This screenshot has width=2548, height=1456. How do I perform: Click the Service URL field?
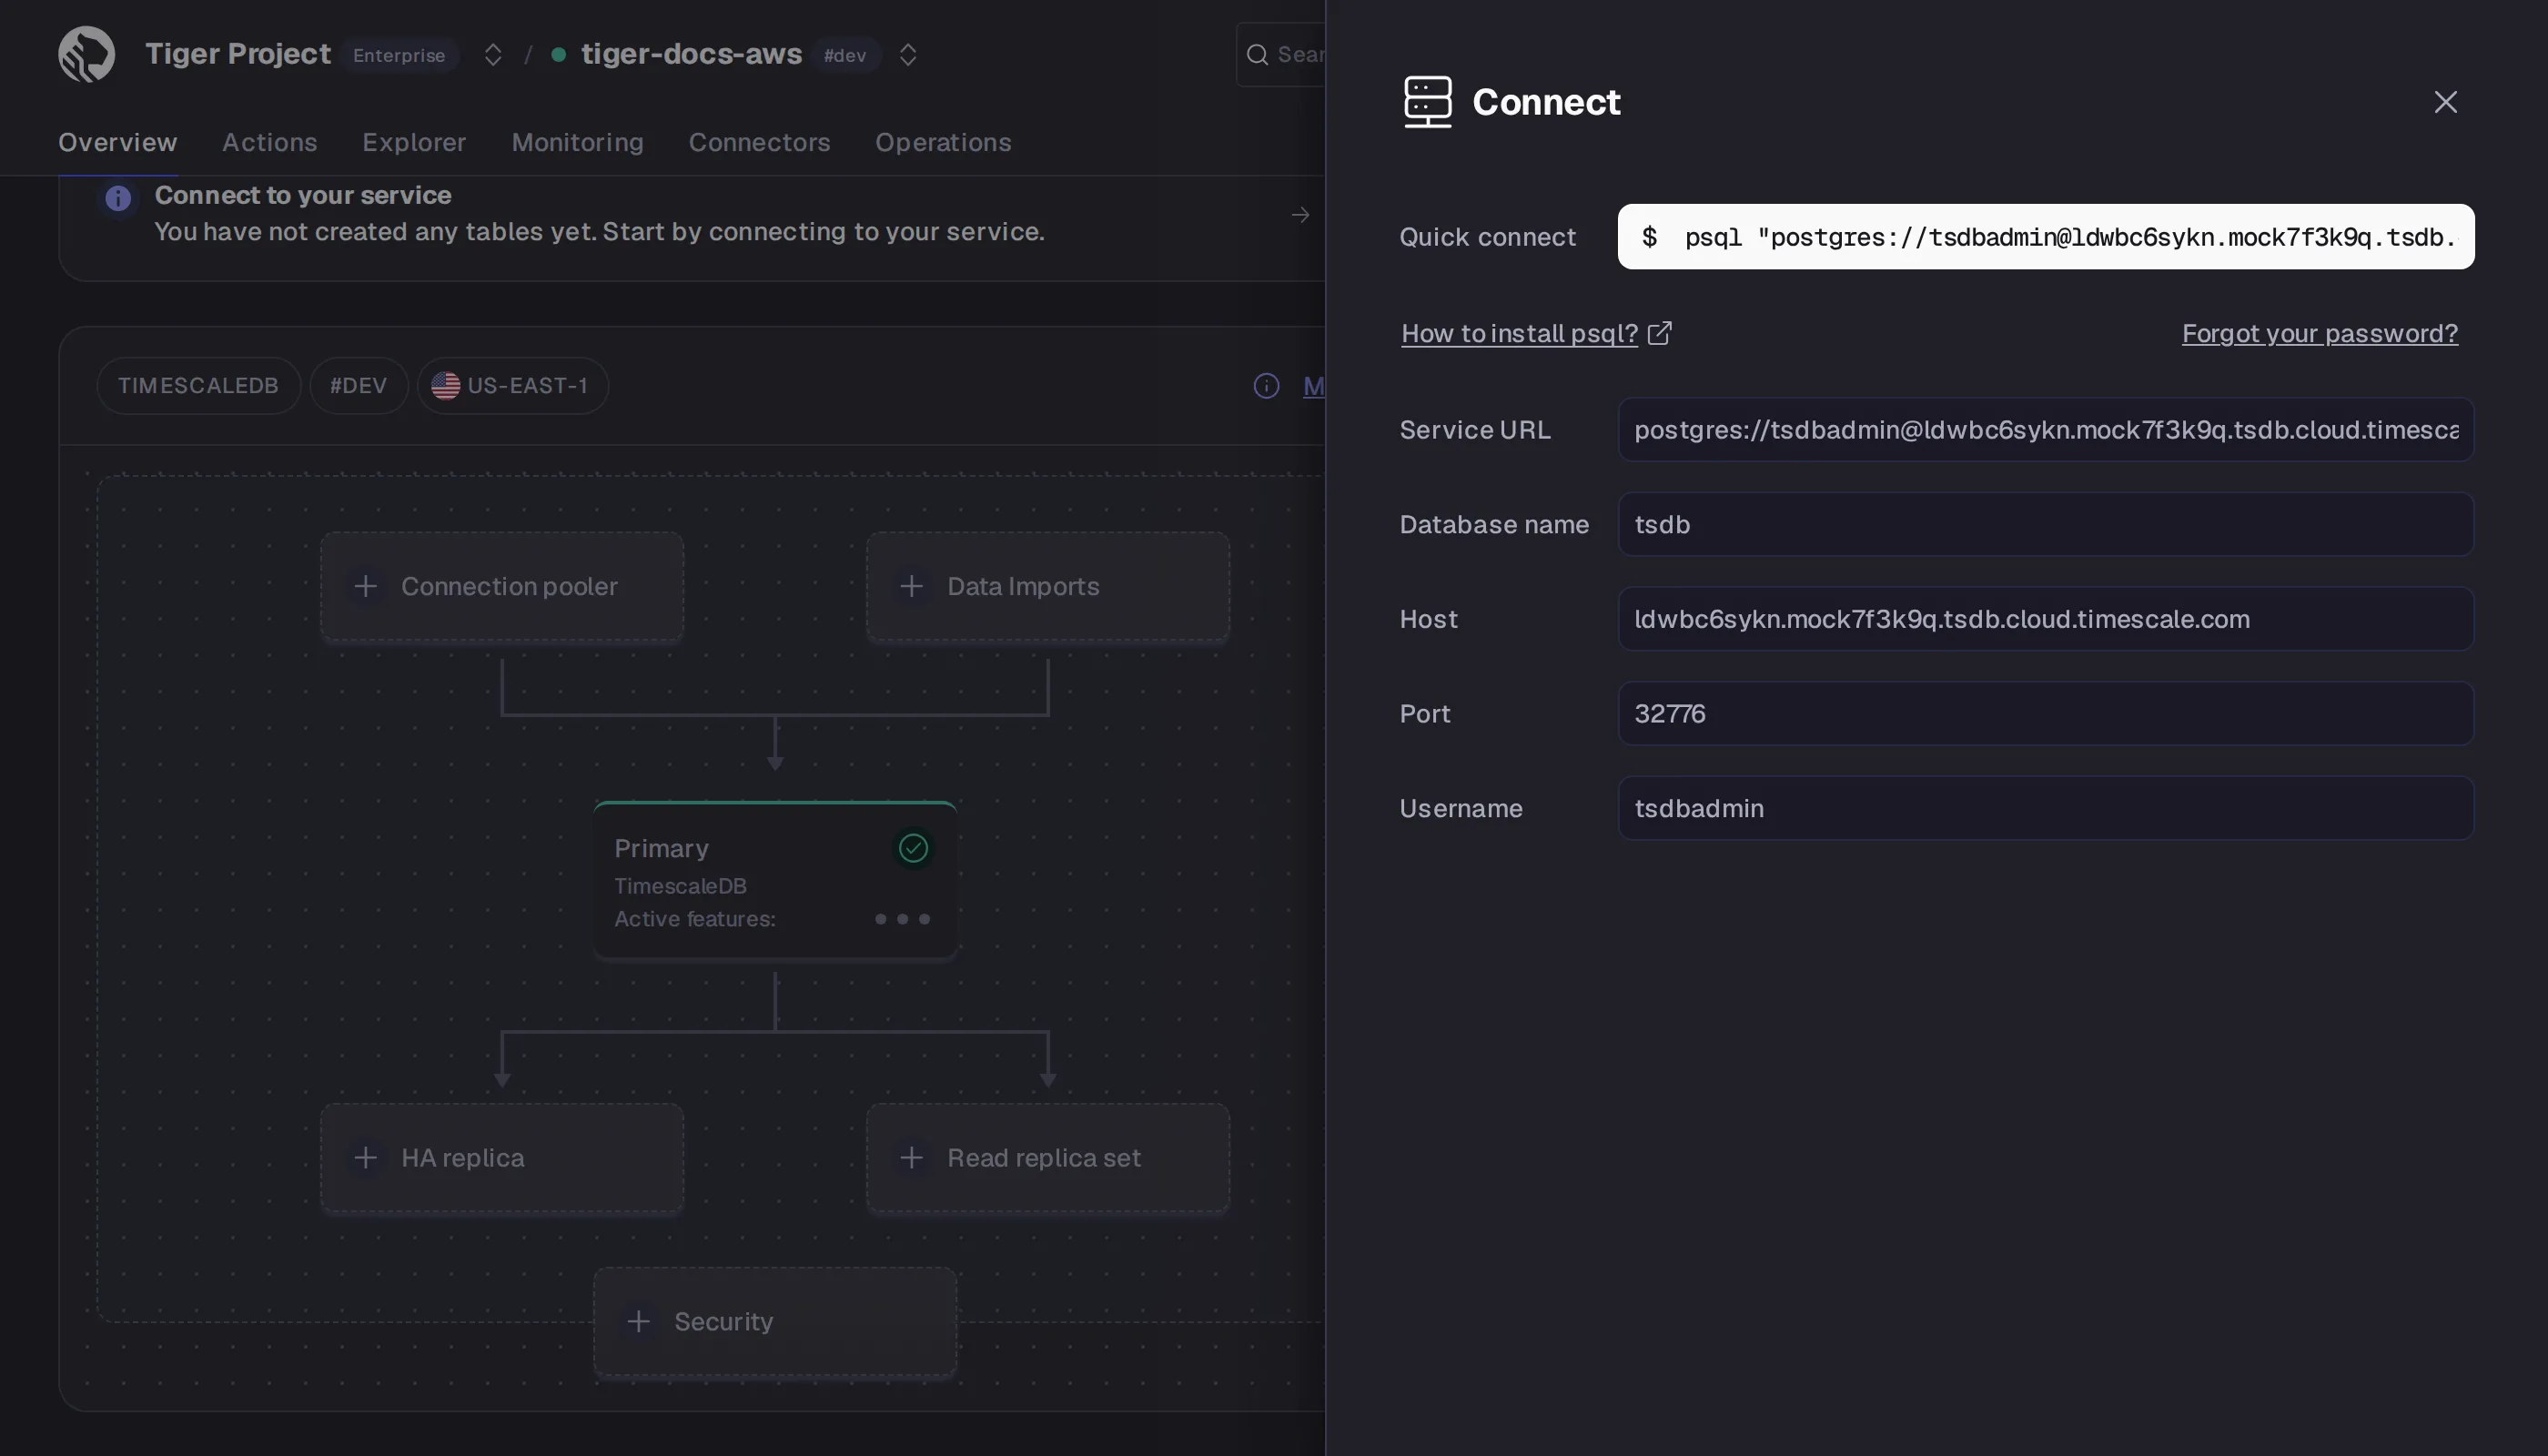[x=2046, y=430]
